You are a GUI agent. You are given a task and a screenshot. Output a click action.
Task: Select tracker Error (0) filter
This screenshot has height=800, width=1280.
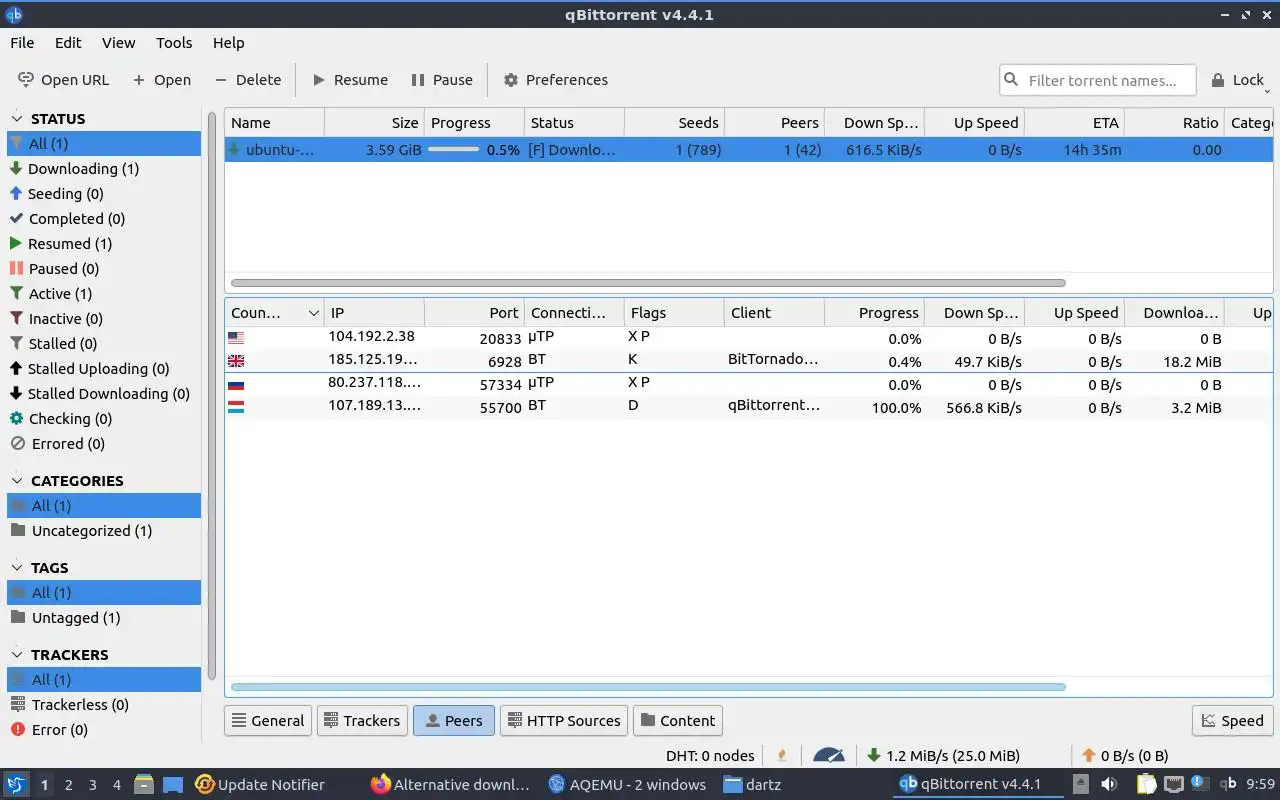pos(104,730)
